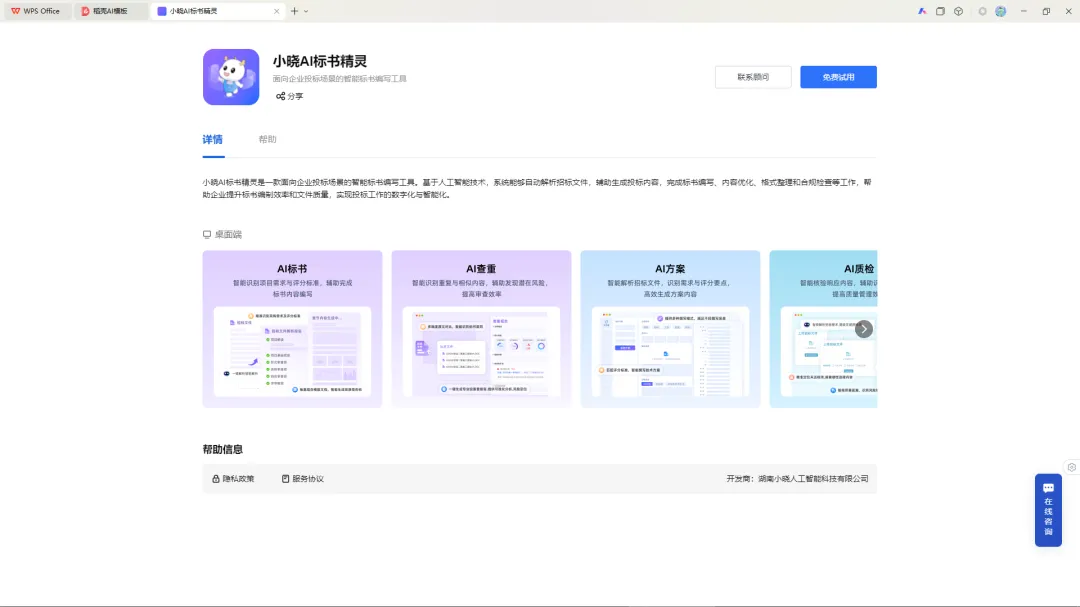This screenshot has width=1080, height=607.
Task: Click the title 小晓AI标书精灵
Action: coord(320,61)
